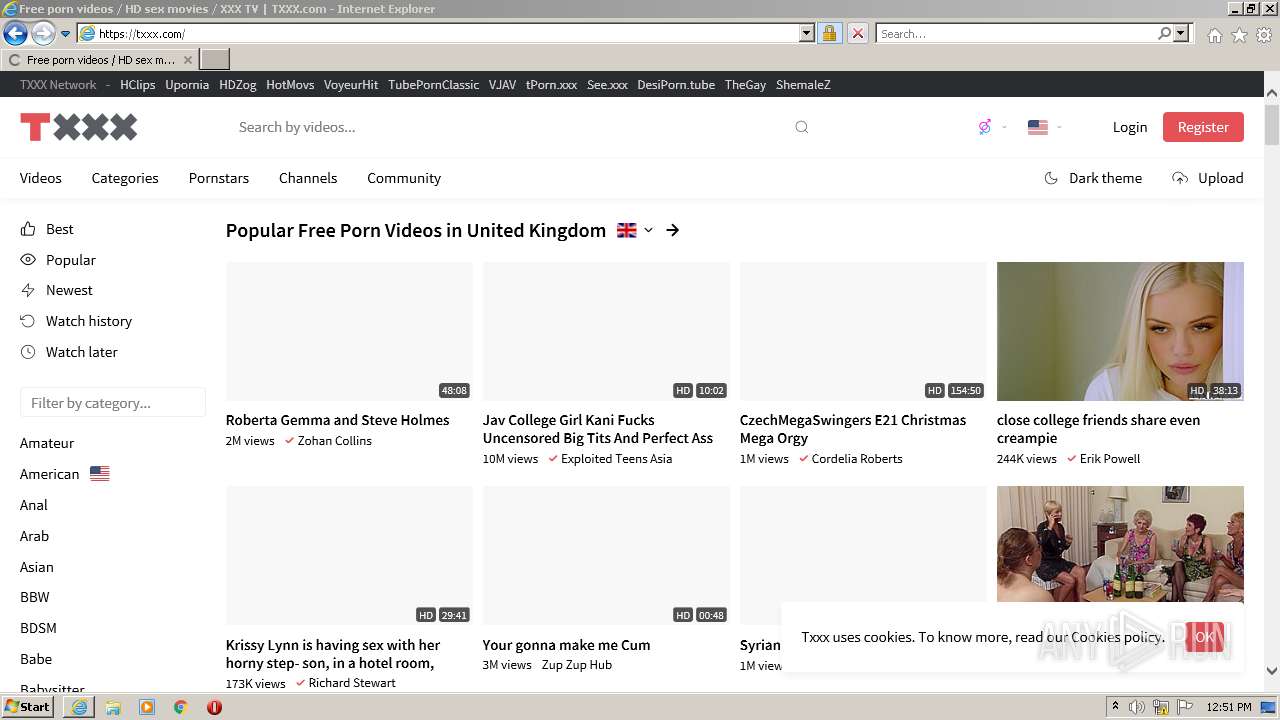1280x720 pixels.
Task: Click the browser Back arrow button
Action: pyautogui.click(x=15, y=33)
